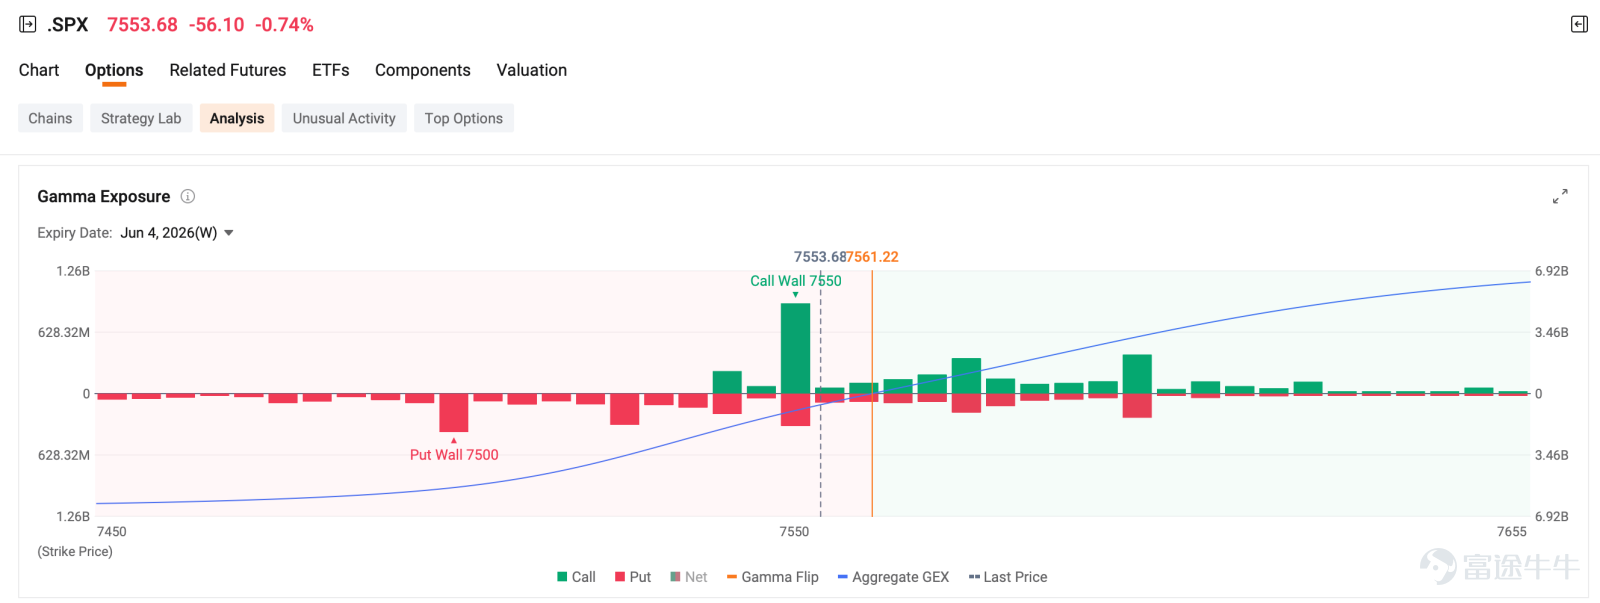Open Strategy Lab section
This screenshot has width=1600, height=603.
tap(141, 118)
